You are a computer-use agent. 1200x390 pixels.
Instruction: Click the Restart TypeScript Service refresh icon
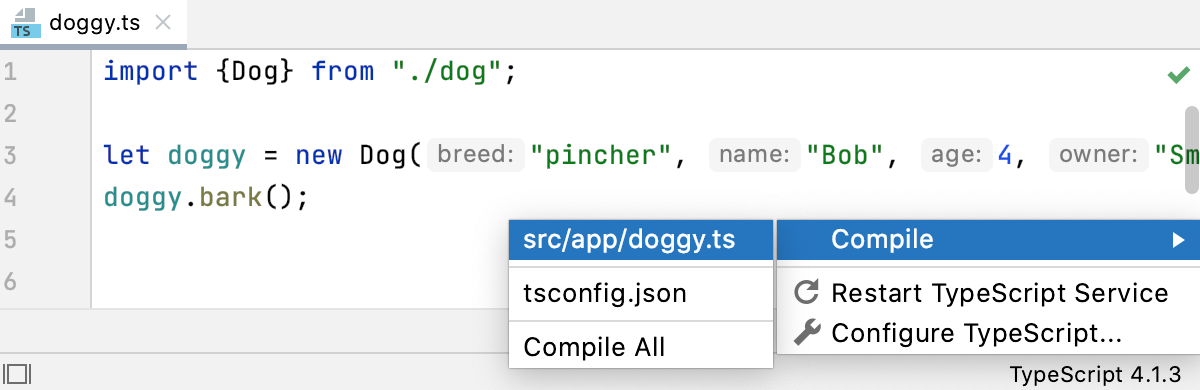pyautogui.click(x=807, y=293)
